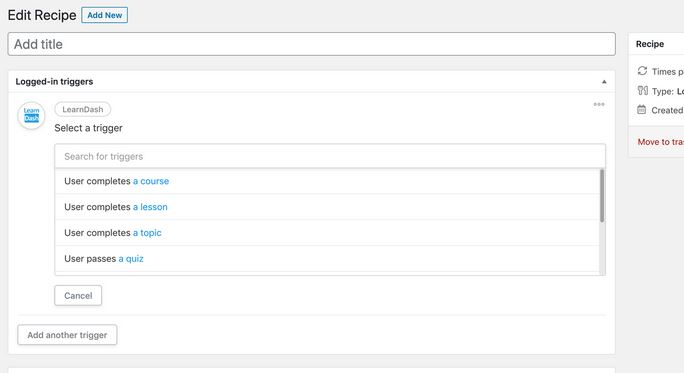Click the Created calendar icon

pyautogui.click(x=641, y=110)
